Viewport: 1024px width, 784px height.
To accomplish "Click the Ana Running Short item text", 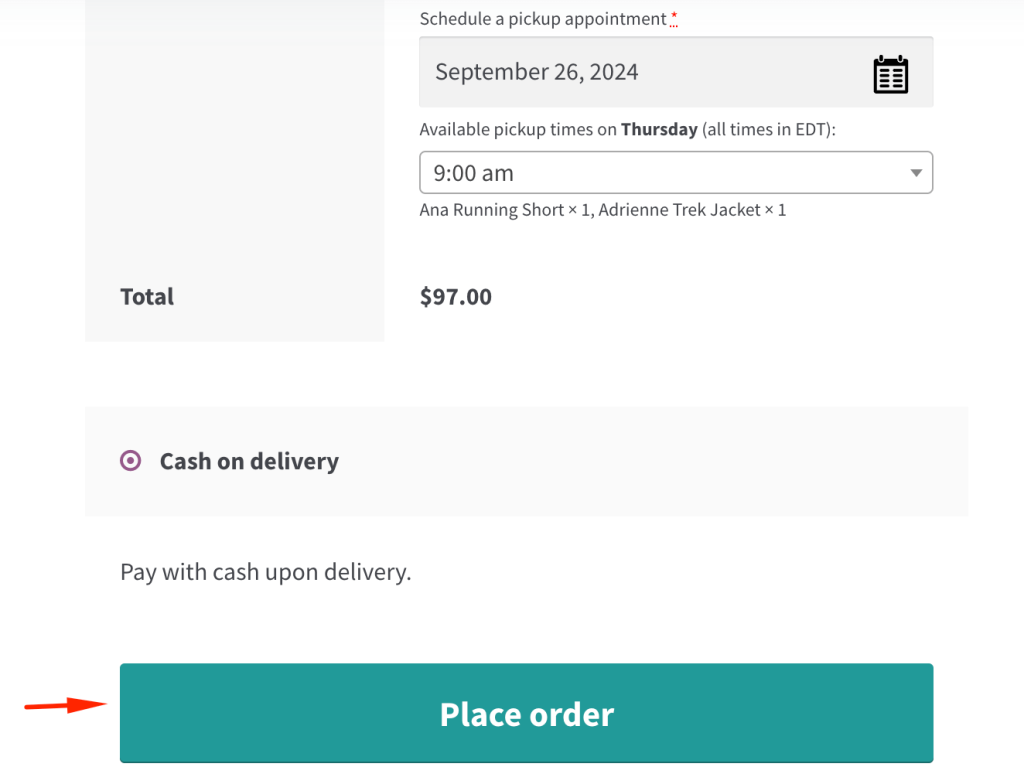I will [492, 210].
